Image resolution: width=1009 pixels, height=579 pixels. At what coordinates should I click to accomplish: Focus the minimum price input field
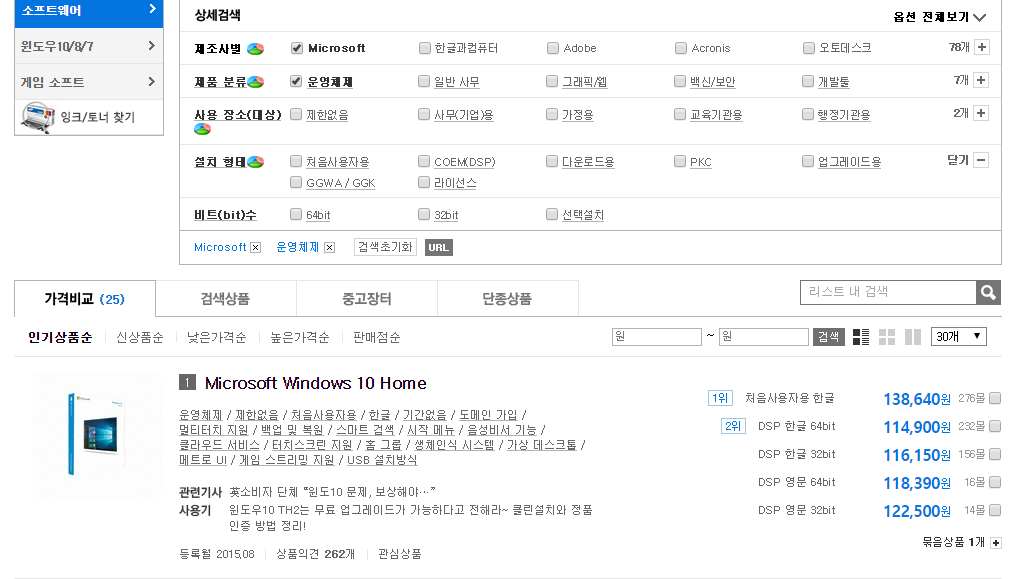pyautogui.click(x=656, y=336)
